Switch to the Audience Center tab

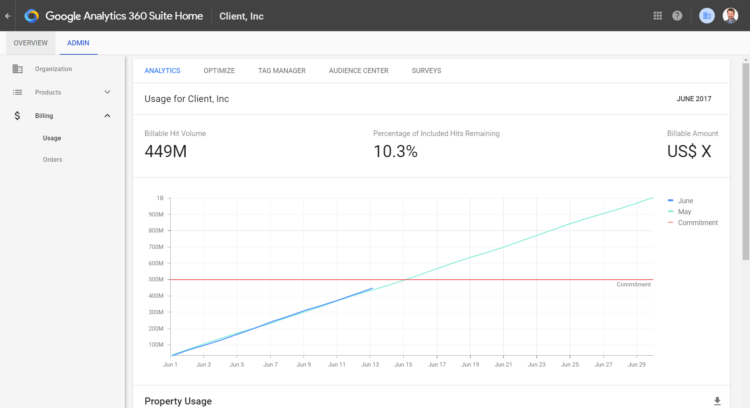tap(359, 70)
